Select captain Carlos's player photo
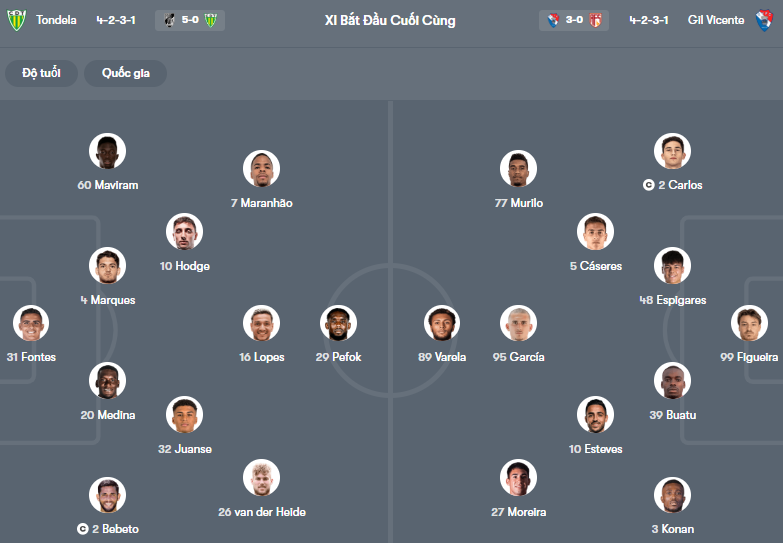The width and height of the screenshot is (783, 543). (672, 152)
